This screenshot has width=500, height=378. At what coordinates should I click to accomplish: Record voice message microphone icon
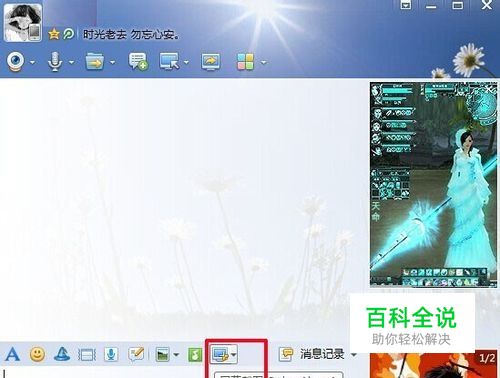point(111,354)
